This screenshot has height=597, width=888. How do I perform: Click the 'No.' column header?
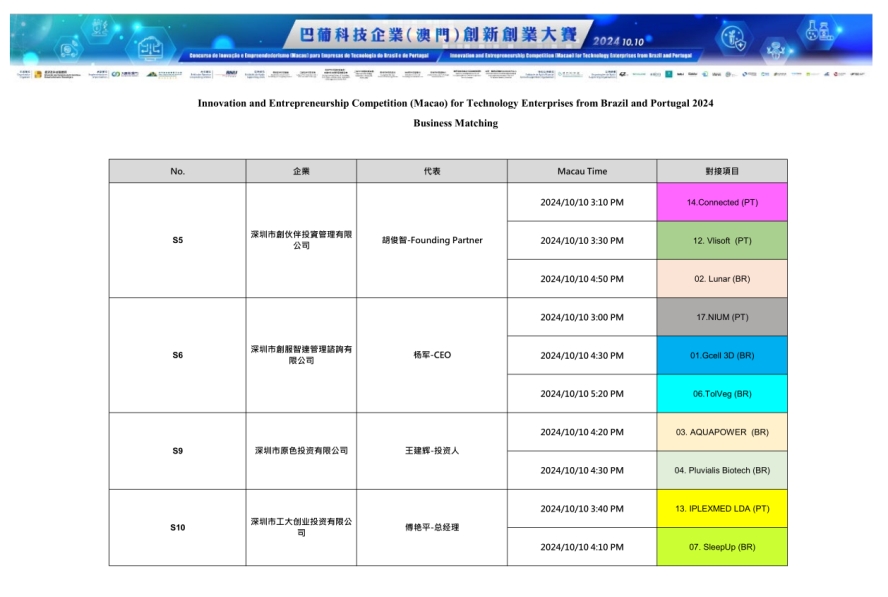click(177, 171)
